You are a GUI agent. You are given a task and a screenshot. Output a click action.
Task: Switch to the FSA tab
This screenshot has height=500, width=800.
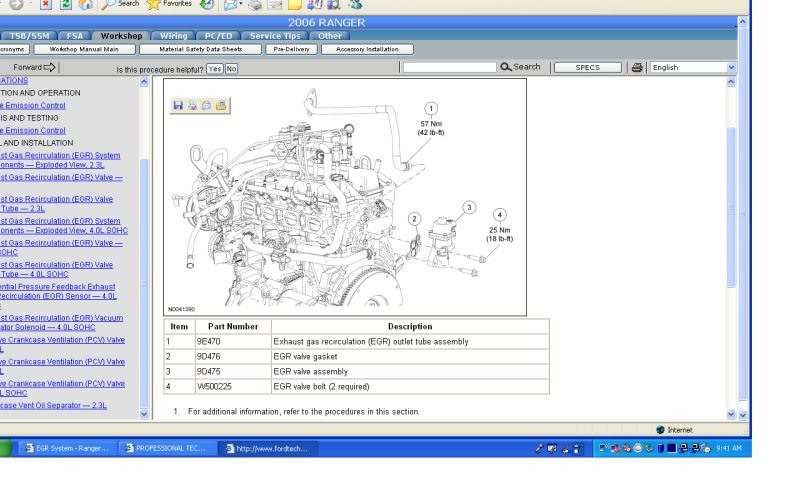[x=74, y=36]
